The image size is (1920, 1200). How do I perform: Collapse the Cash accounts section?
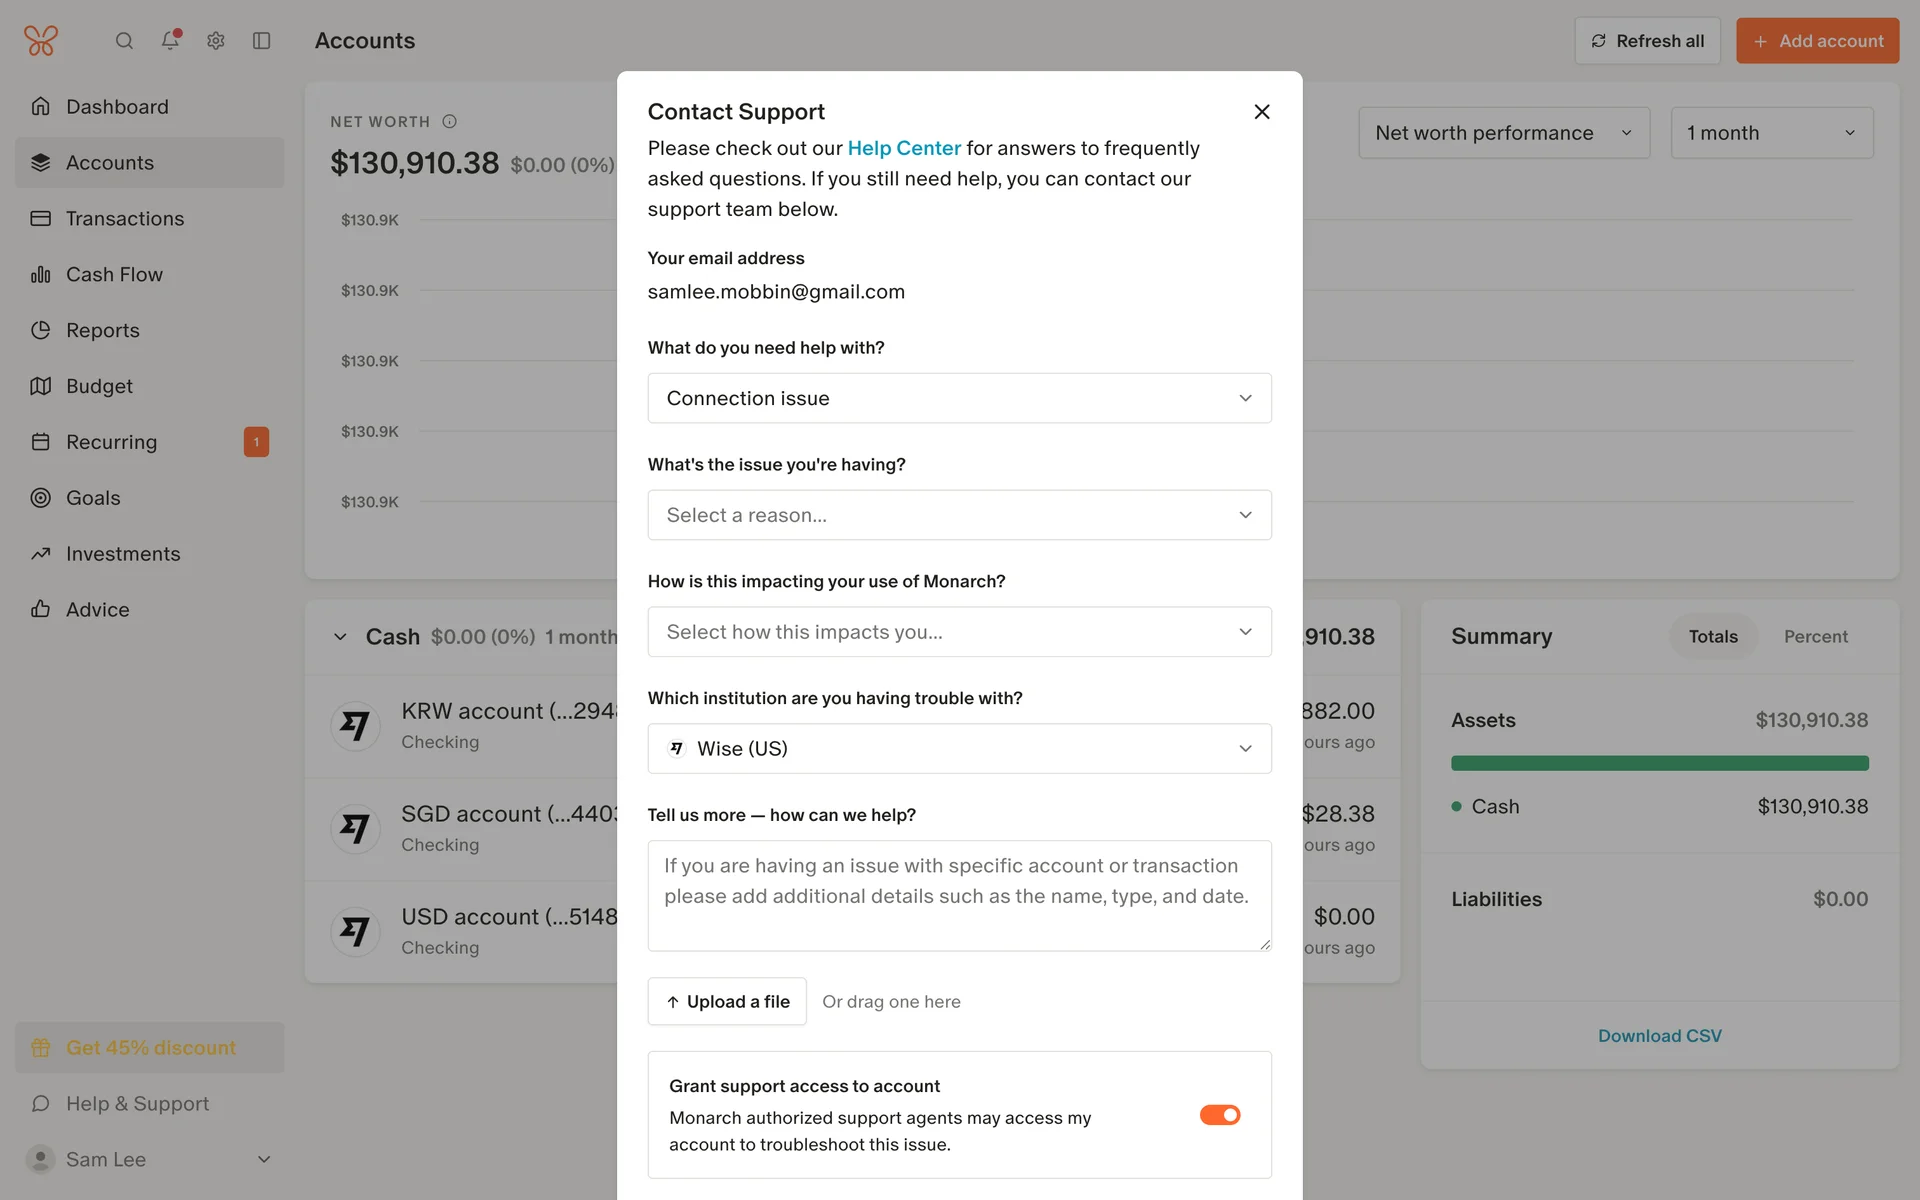tap(340, 637)
